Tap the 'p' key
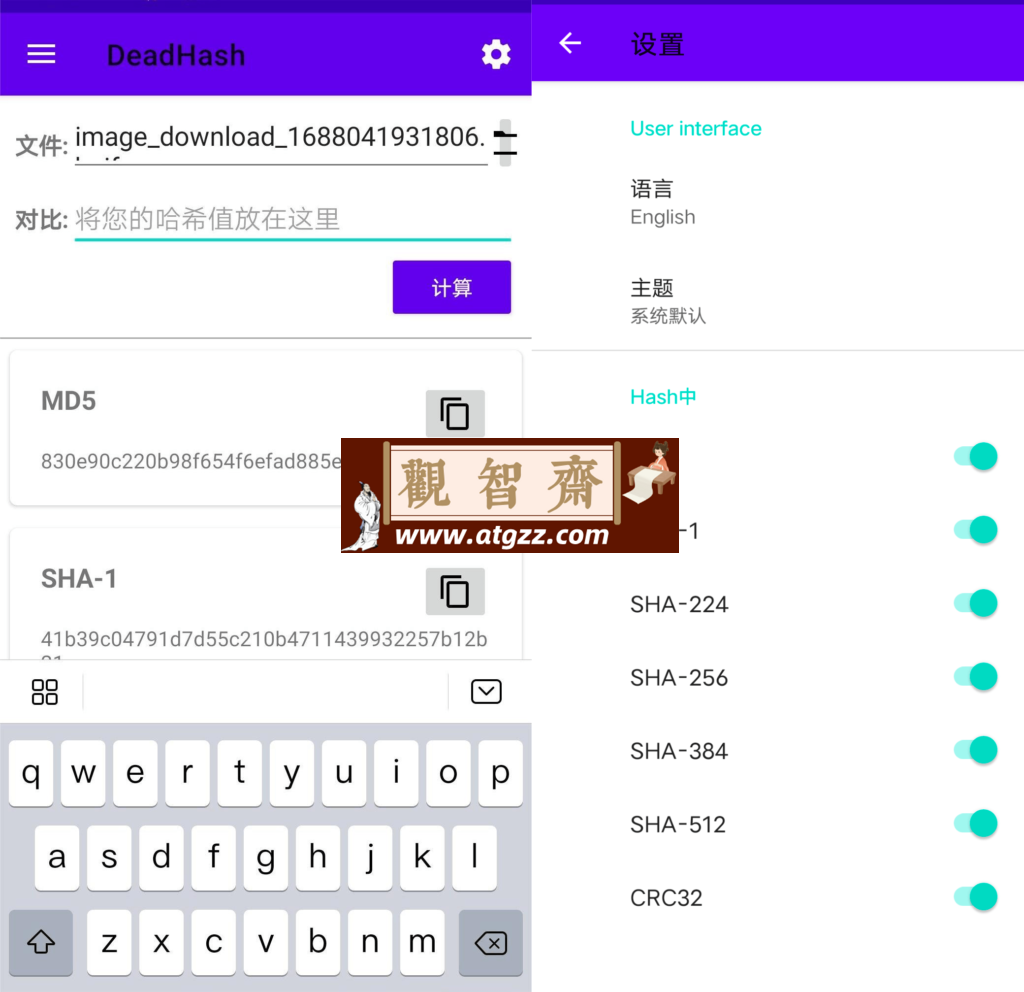Screen dimensions: 1024x992 (501, 773)
